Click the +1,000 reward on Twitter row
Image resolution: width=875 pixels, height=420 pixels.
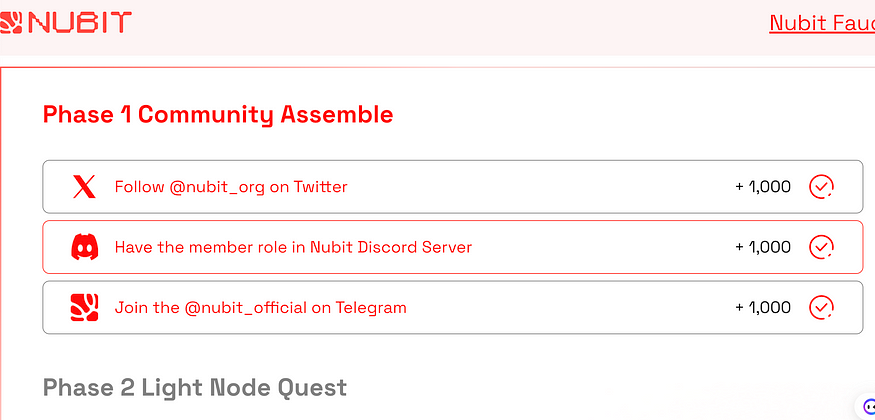(763, 187)
